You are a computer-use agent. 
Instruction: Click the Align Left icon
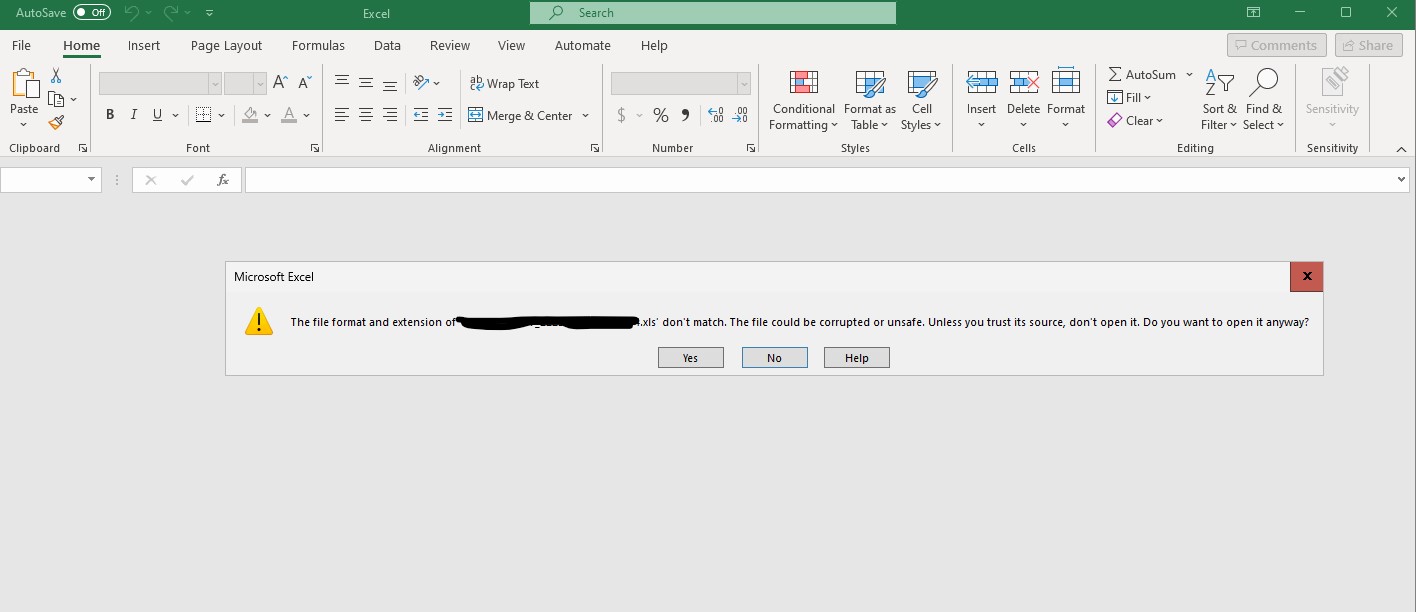342,115
